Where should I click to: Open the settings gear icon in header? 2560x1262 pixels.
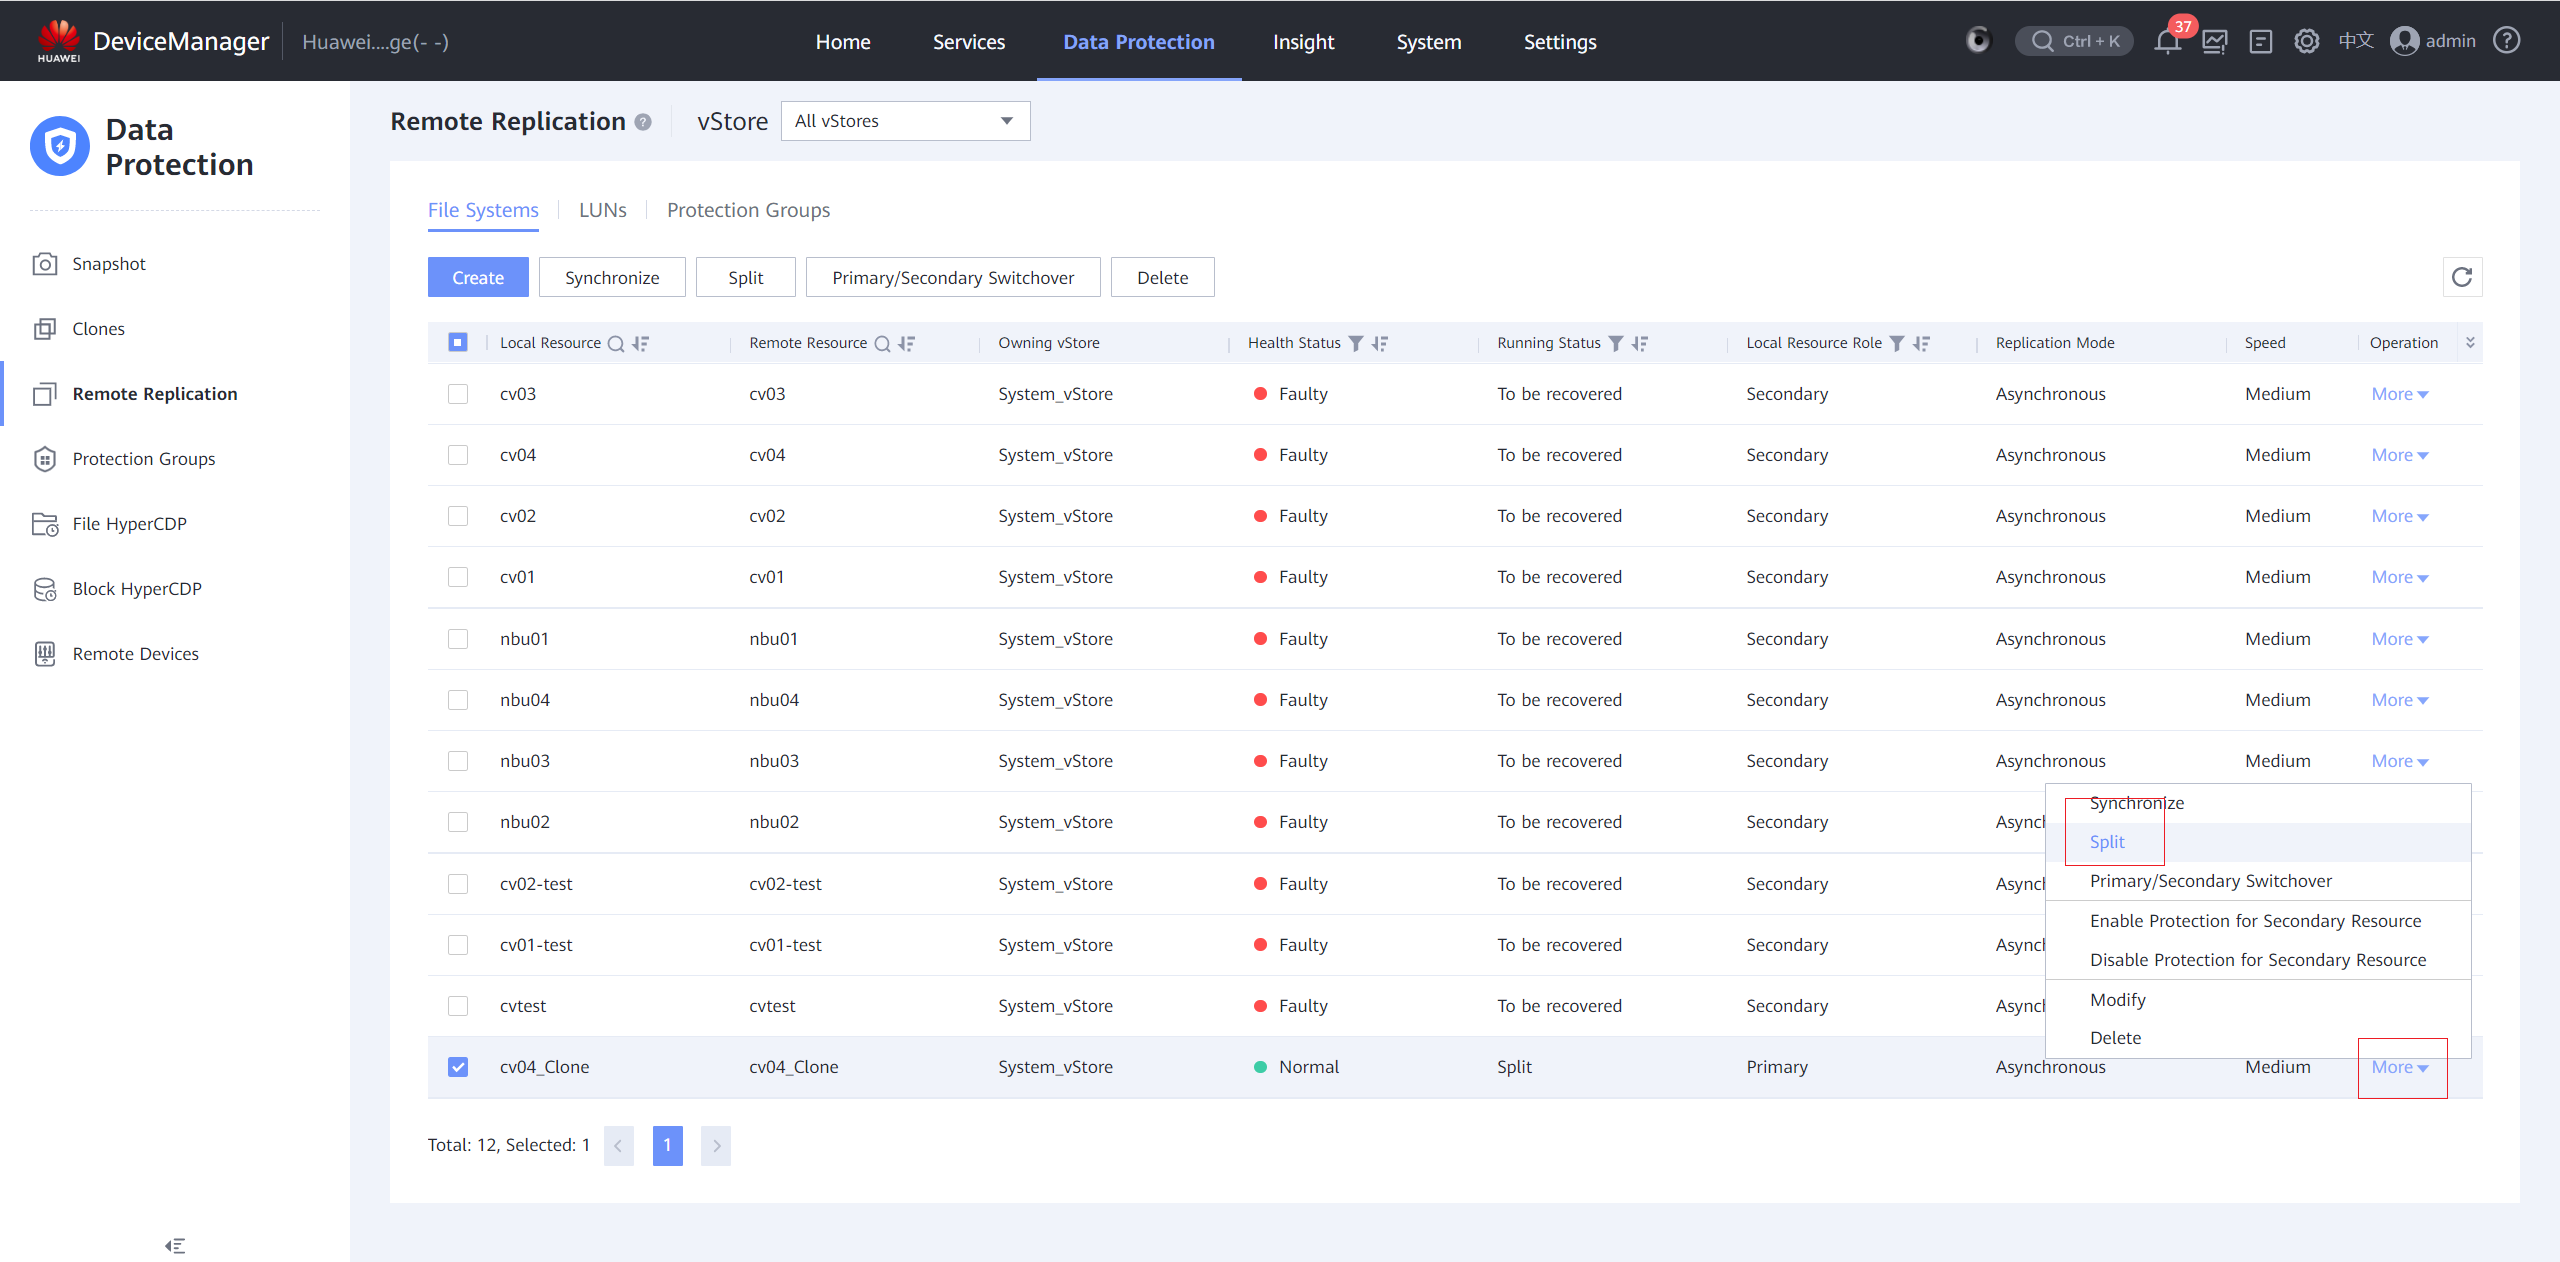(x=2306, y=42)
